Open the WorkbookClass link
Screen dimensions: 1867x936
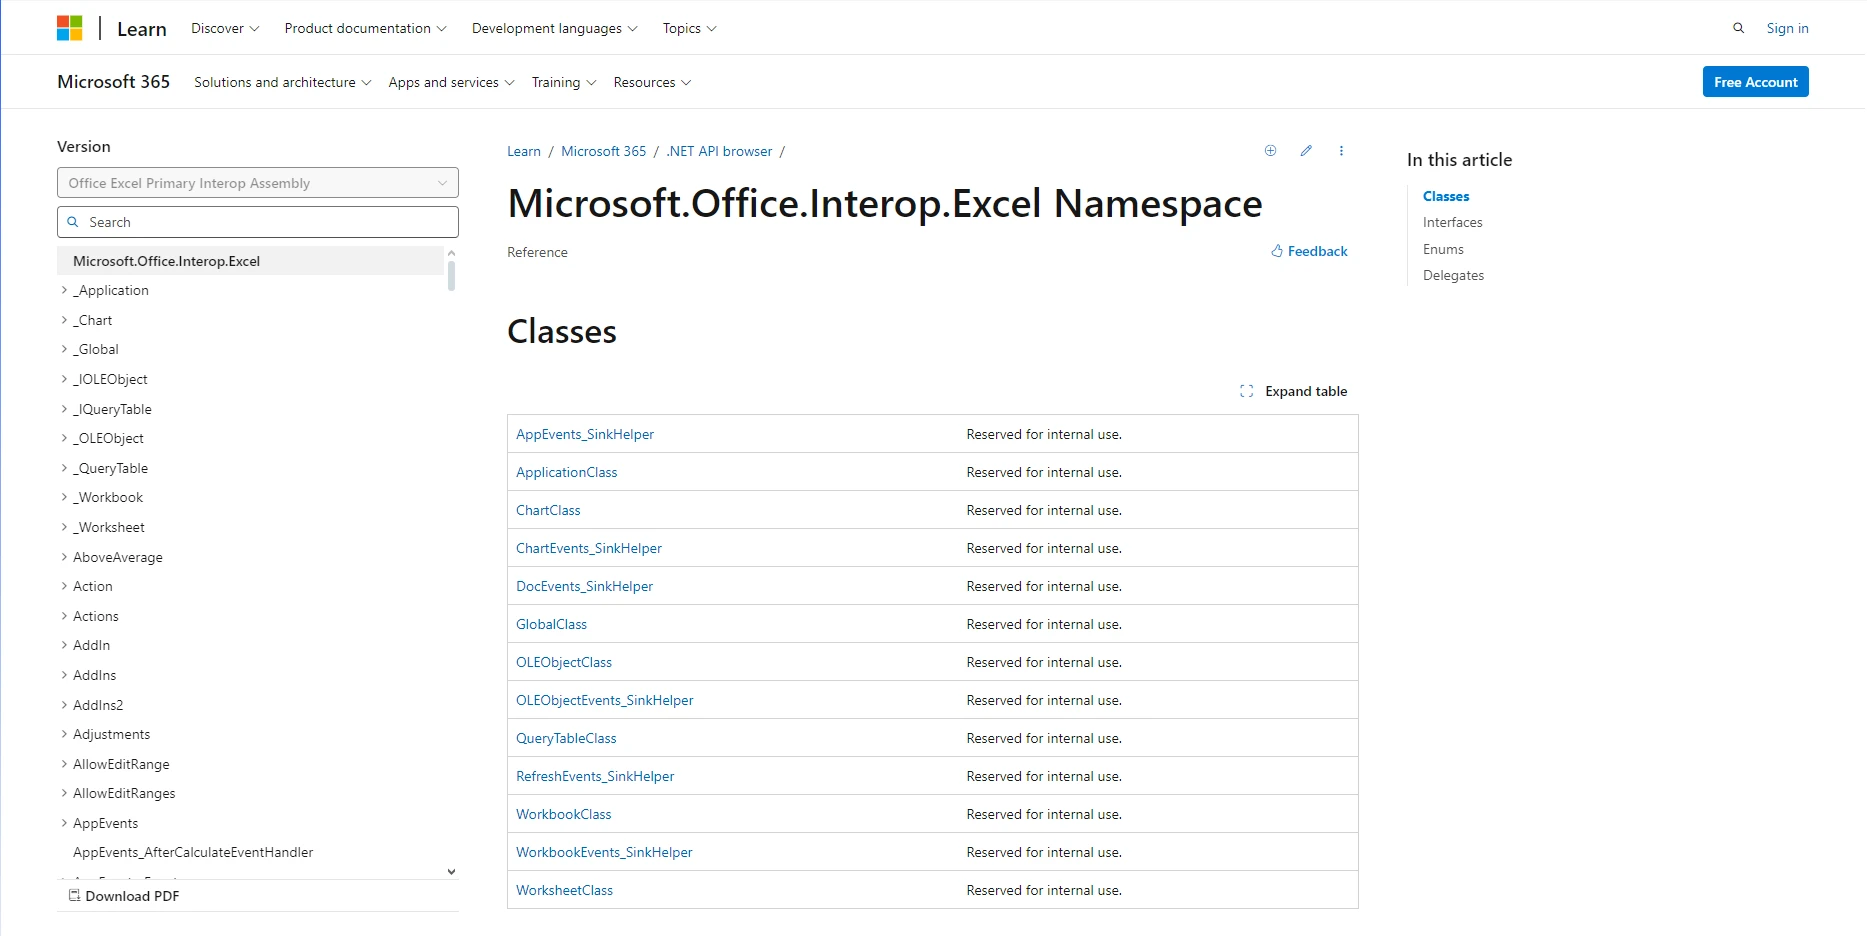563,814
